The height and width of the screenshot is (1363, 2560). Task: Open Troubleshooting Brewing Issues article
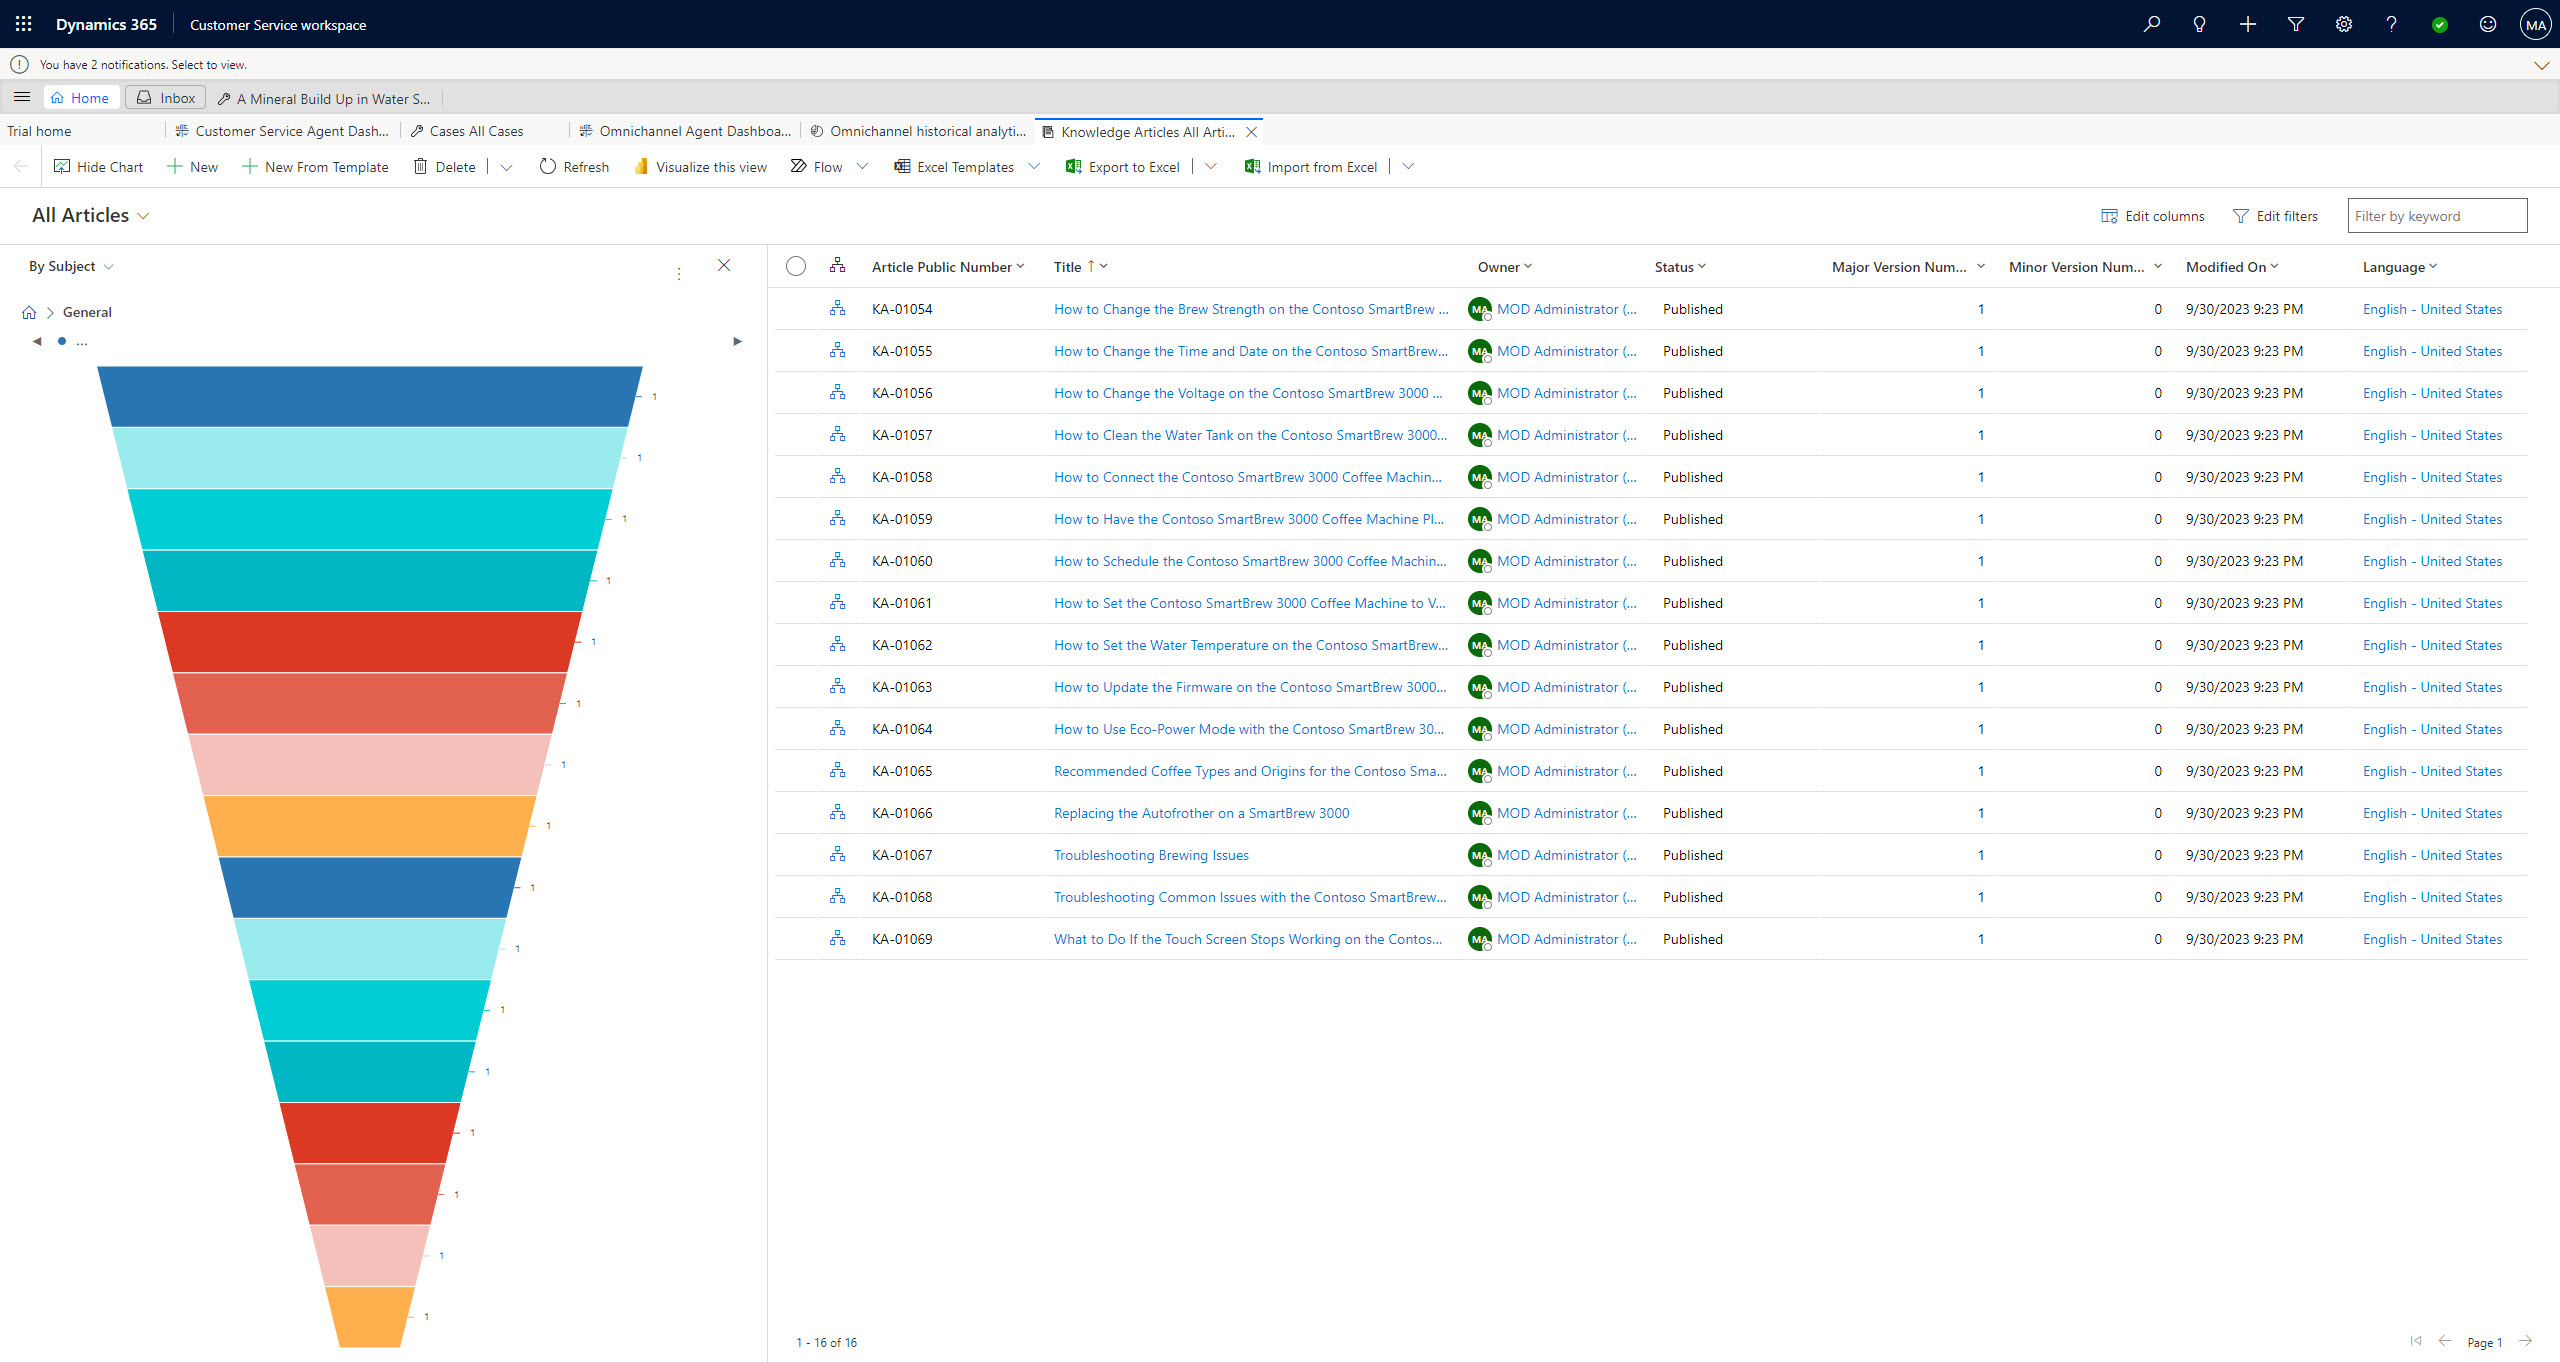tap(1151, 855)
